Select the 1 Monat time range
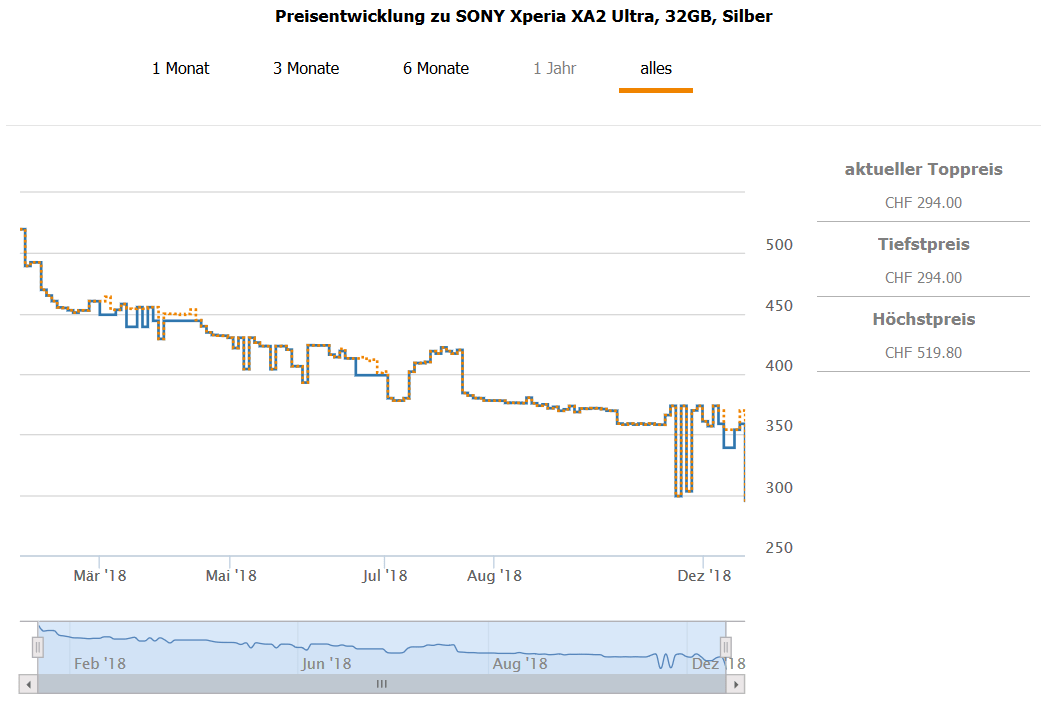1051x706 pixels. coord(181,69)
